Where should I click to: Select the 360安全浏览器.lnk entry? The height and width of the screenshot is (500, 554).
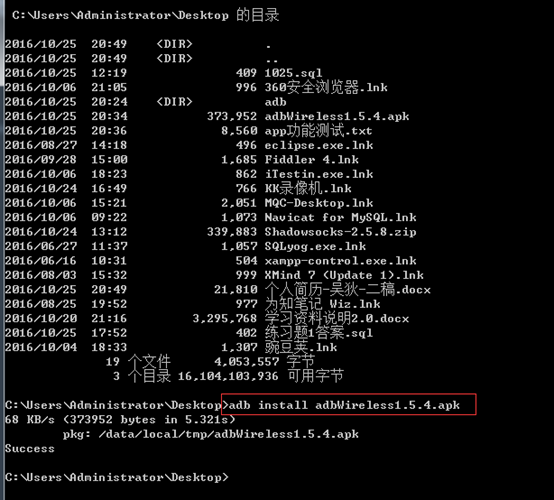(x=326, y=87)
